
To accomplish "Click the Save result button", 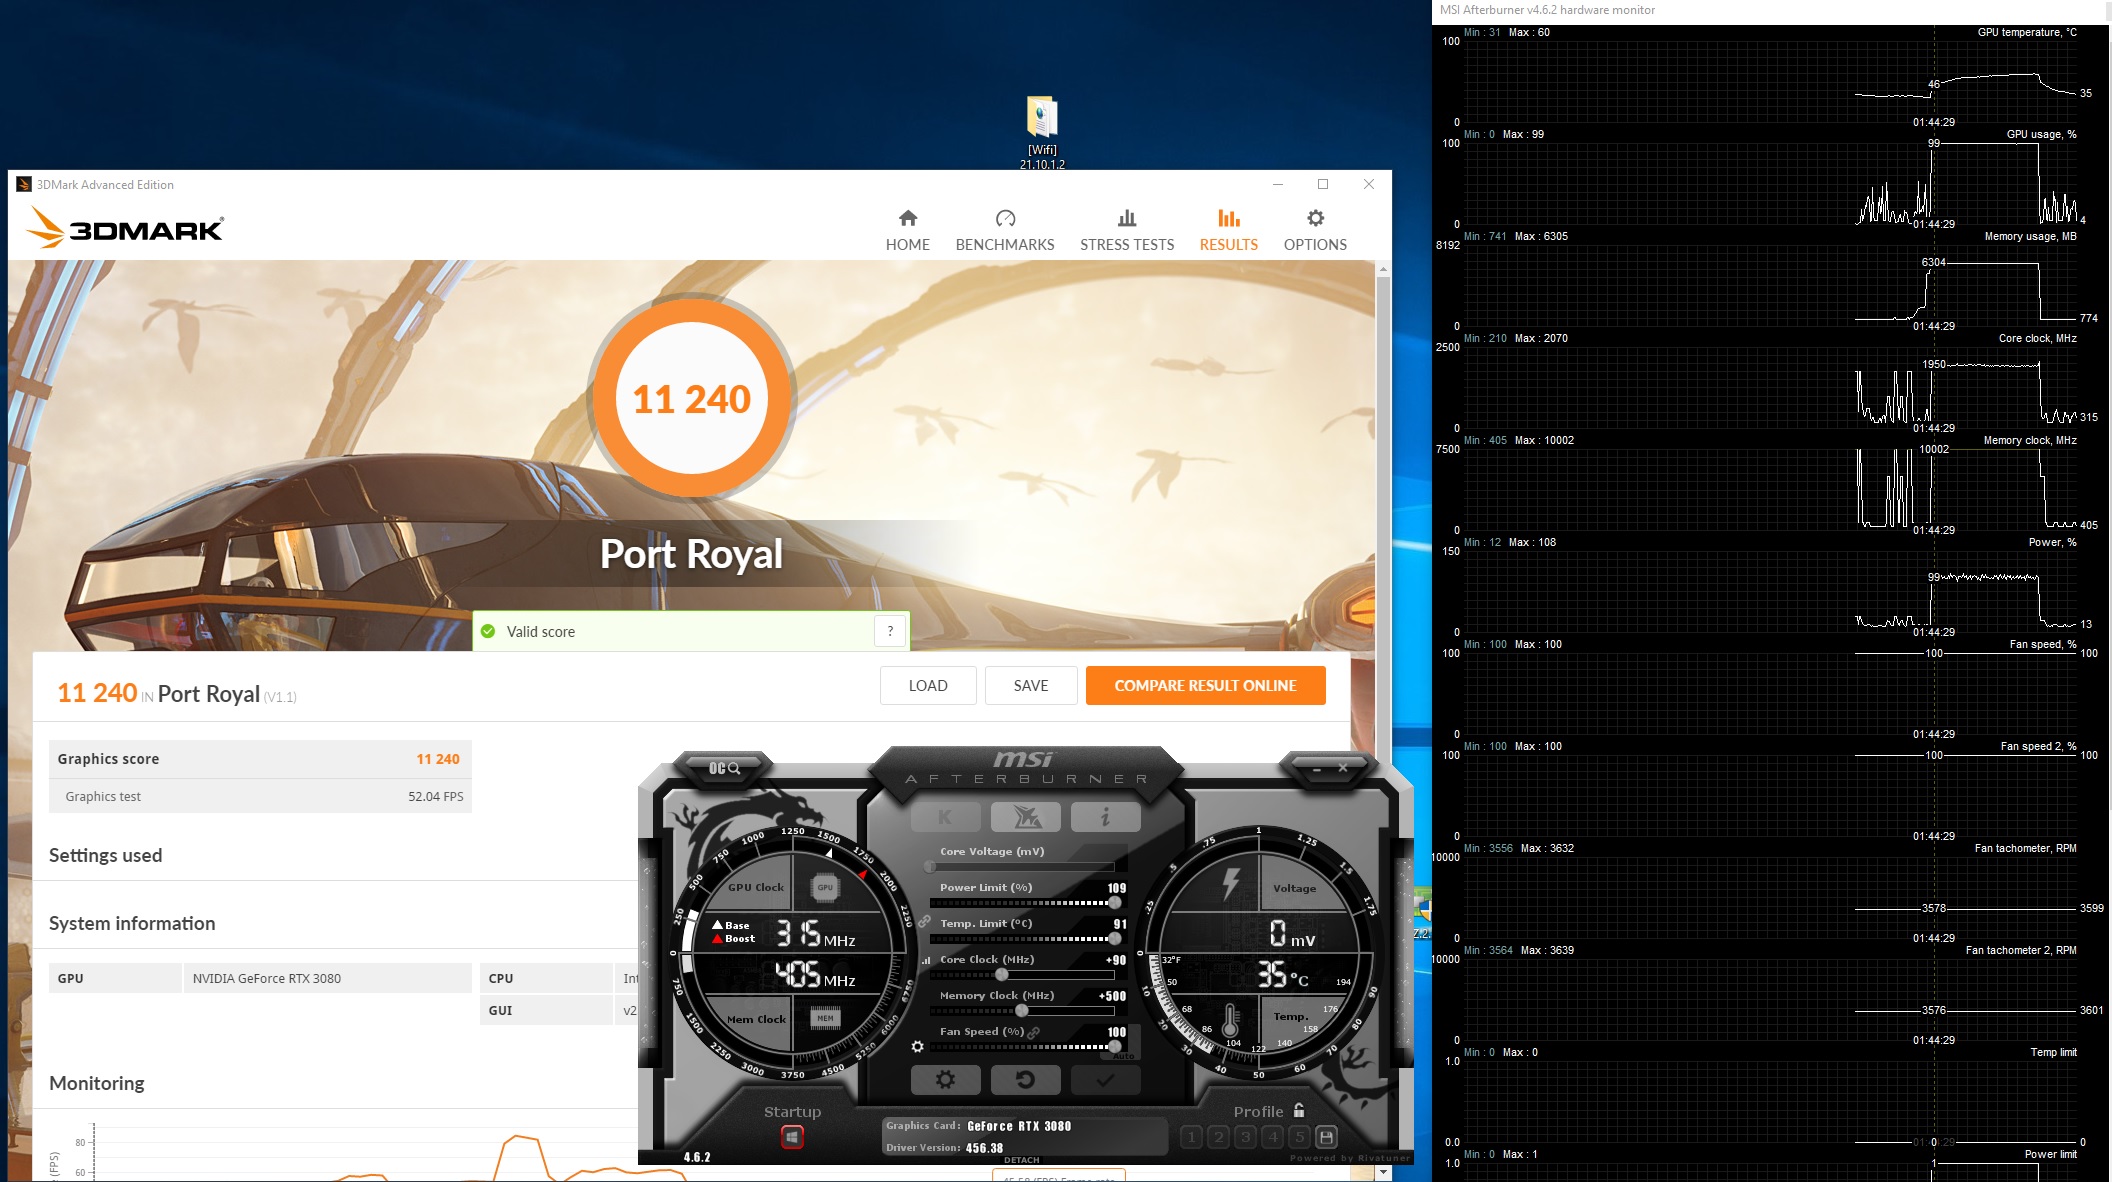I will point(1030,686).
